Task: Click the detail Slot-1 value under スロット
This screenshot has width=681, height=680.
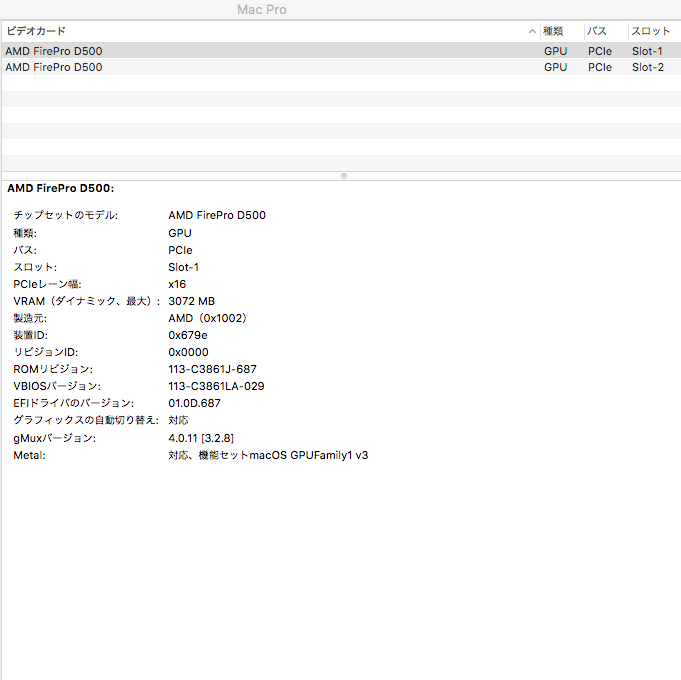Action: point(183,267)
